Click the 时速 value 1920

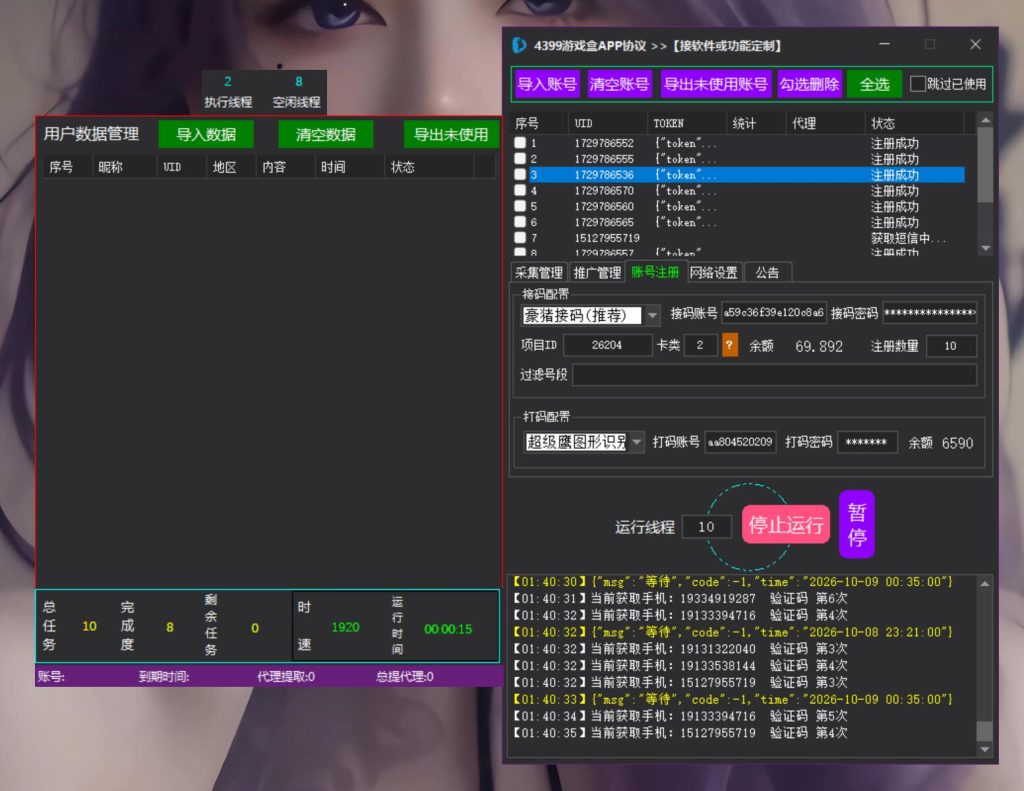(x=345, y=627)
